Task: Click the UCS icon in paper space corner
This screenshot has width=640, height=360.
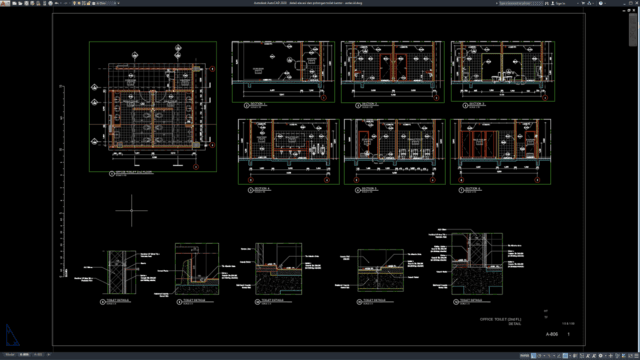Action: pos(12,335)
